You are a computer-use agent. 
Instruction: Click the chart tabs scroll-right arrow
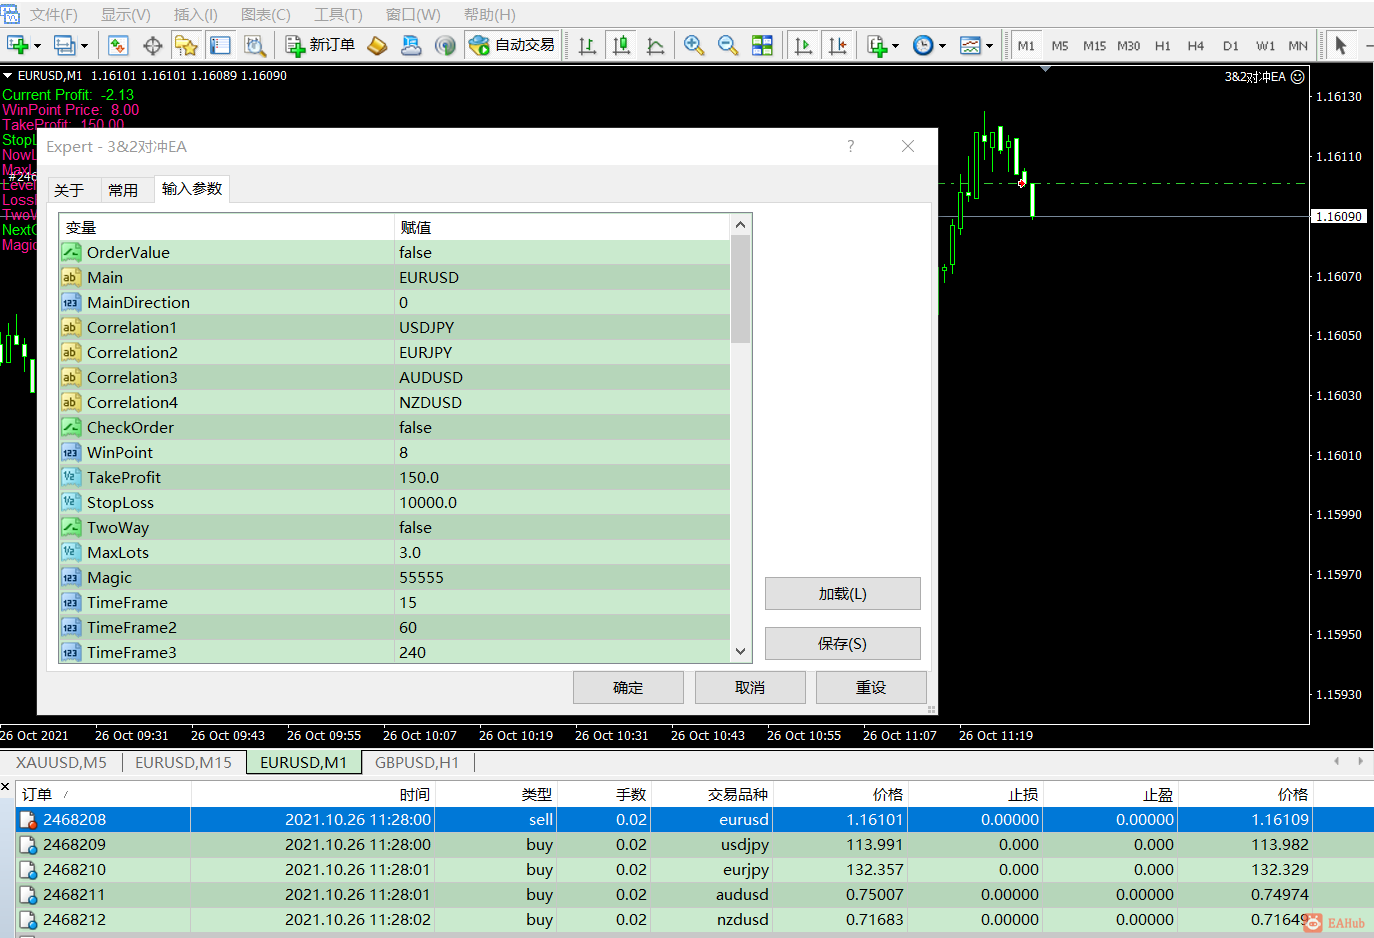(1360, 761)
